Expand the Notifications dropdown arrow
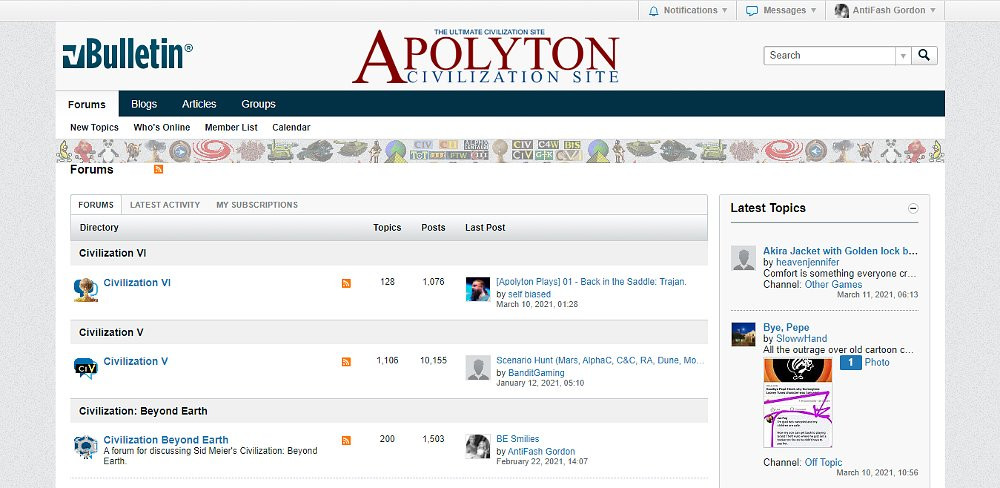The width and height of the screenshot is (1000, 488). click(x=724, y=11)
